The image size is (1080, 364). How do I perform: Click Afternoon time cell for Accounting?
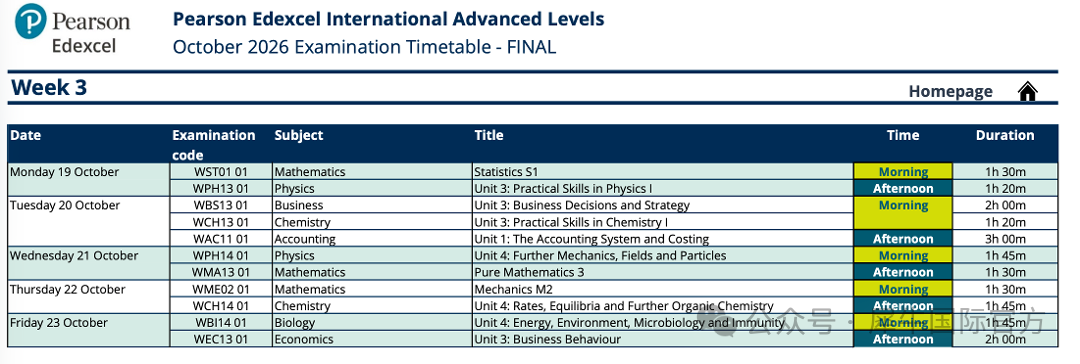[903, 239]
